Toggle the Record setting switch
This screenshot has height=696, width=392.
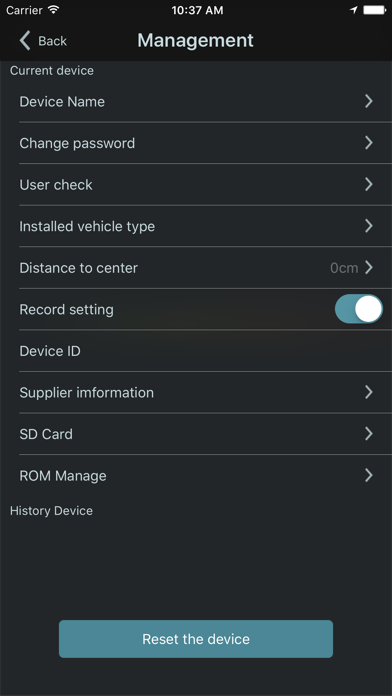coord(359,309)
